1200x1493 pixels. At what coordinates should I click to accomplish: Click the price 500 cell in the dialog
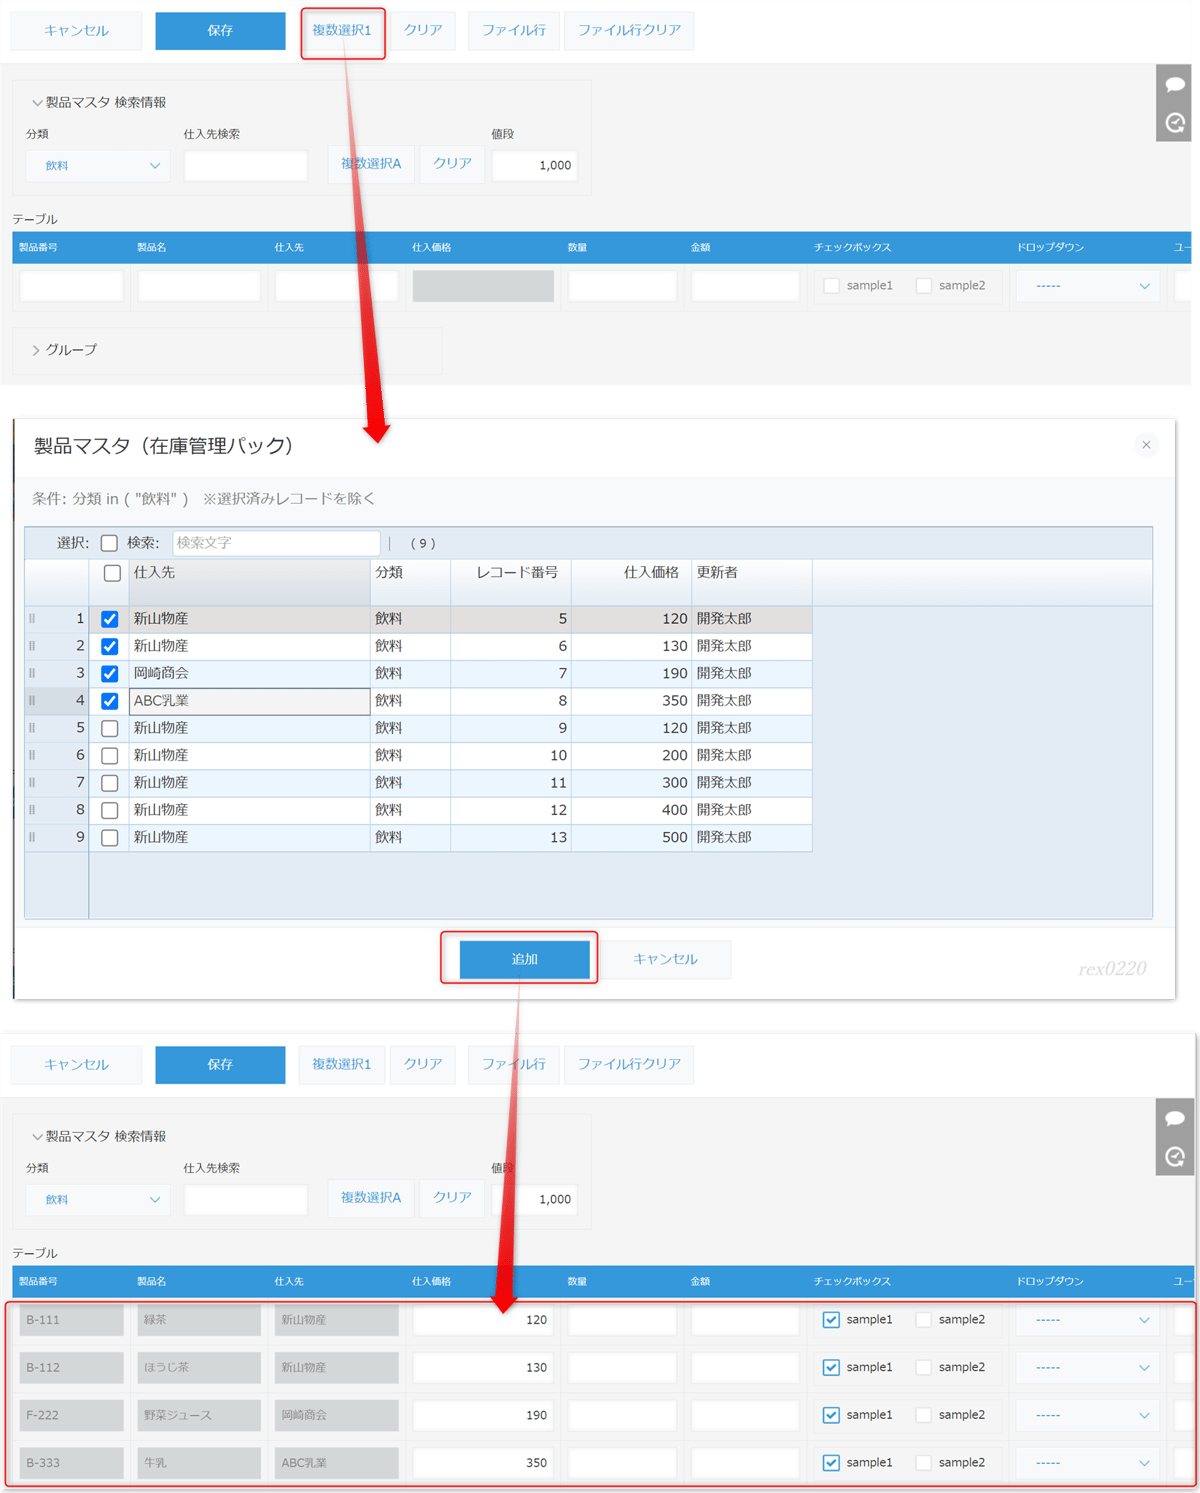631,838
